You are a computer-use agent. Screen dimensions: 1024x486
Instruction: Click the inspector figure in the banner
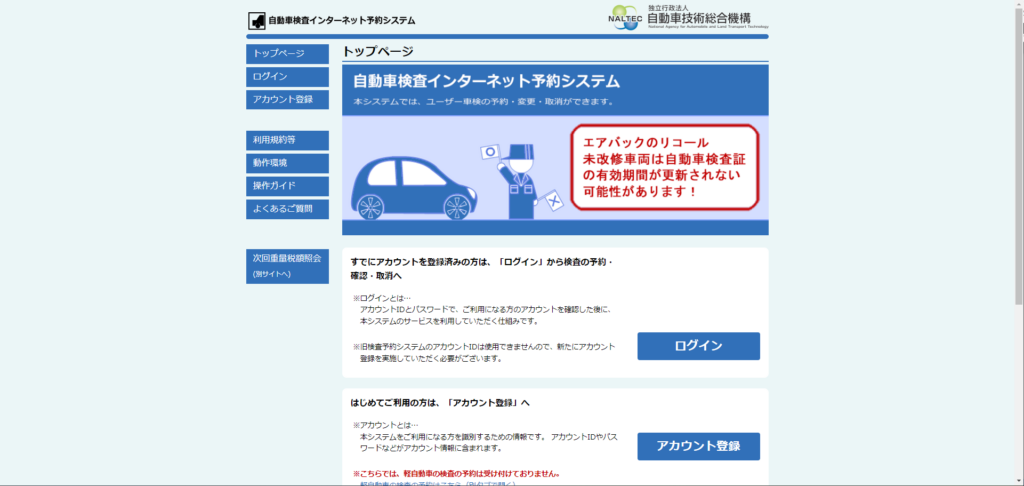517,180
